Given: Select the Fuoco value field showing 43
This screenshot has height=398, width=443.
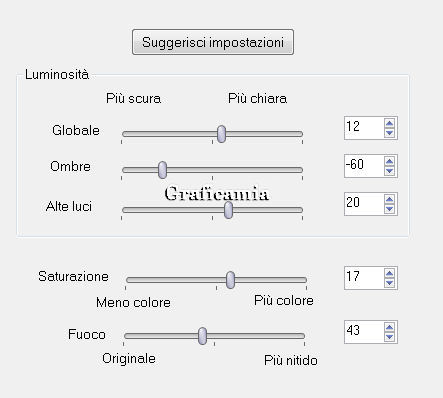Looking at the screenshot, I should point(364,332).
